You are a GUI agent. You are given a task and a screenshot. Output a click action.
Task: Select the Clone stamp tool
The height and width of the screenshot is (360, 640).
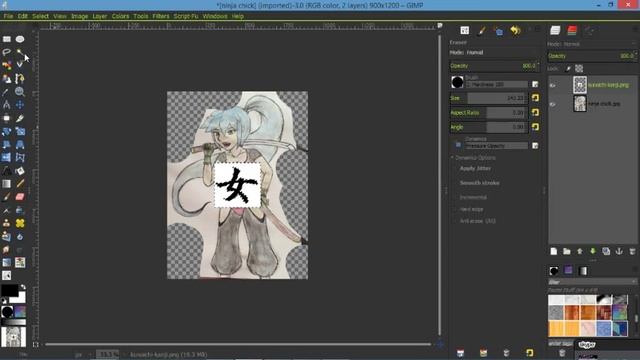point(7,223)
